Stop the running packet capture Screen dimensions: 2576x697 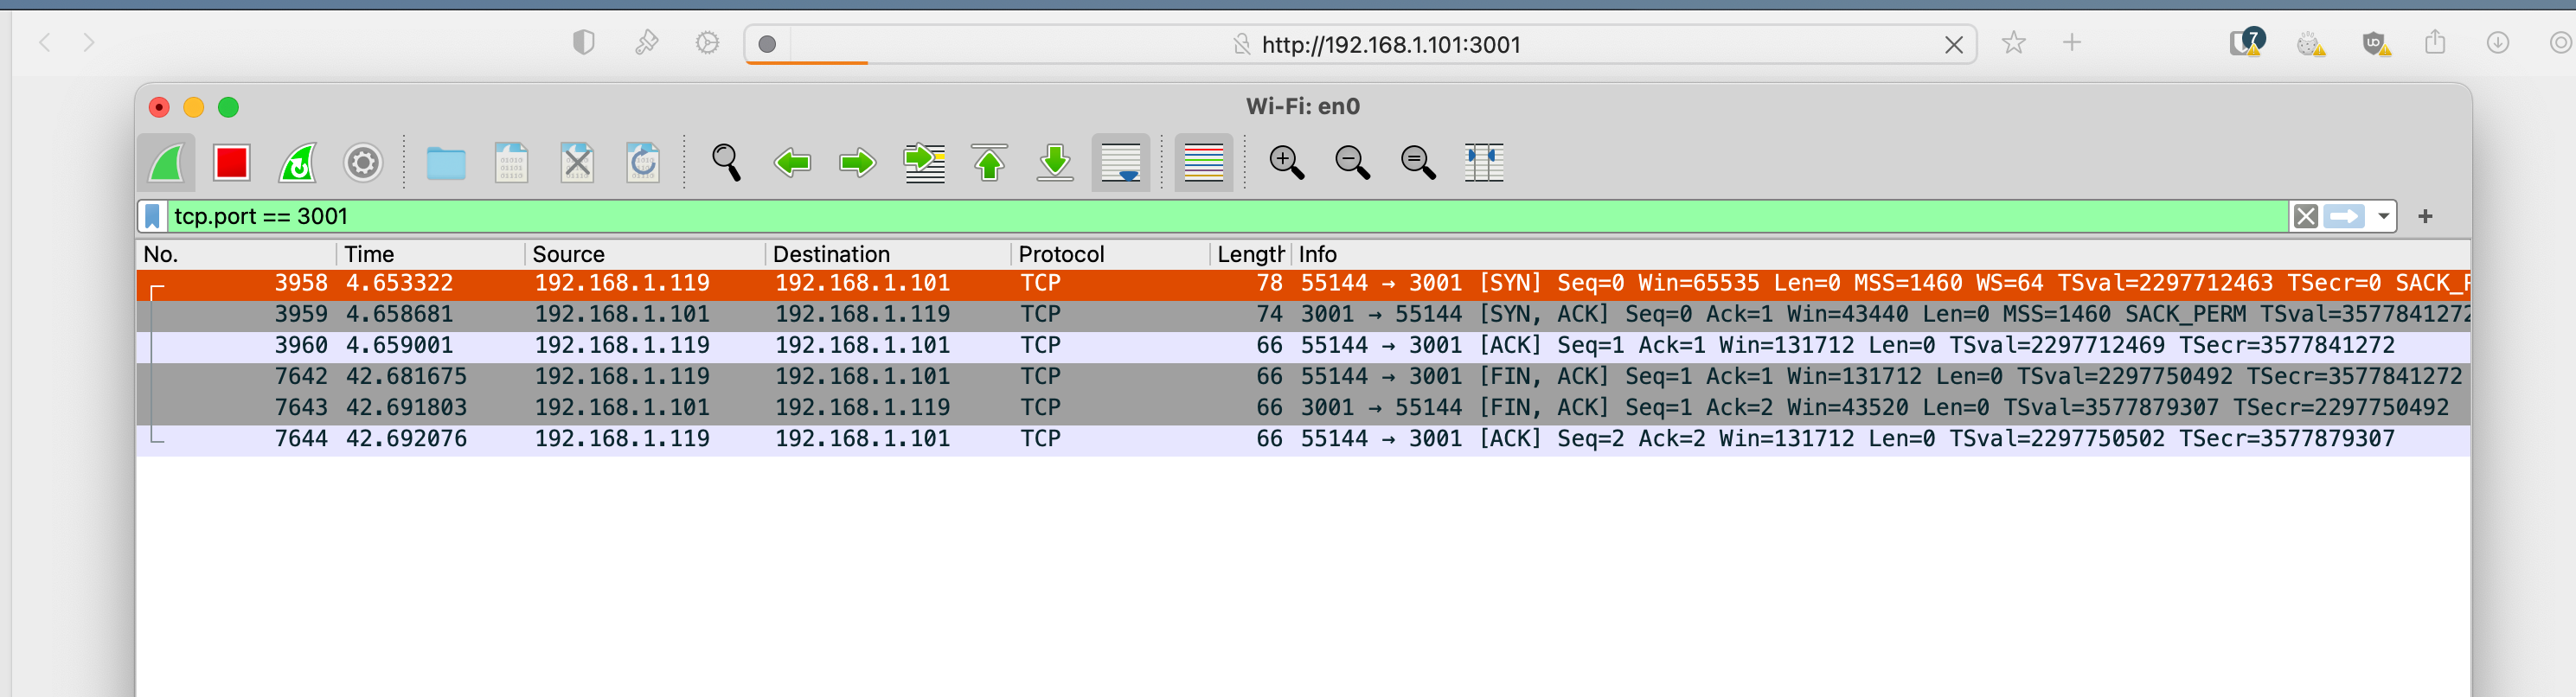pos(231,162)
